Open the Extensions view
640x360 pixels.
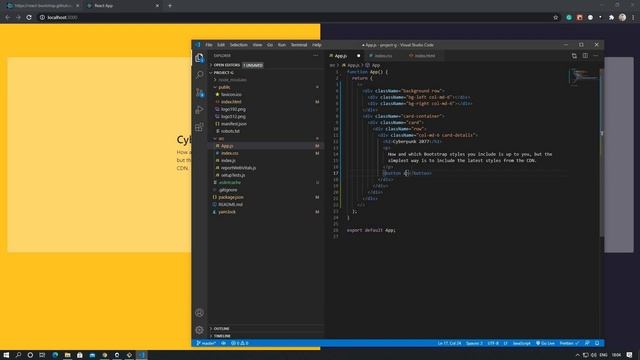pos(199,127)
